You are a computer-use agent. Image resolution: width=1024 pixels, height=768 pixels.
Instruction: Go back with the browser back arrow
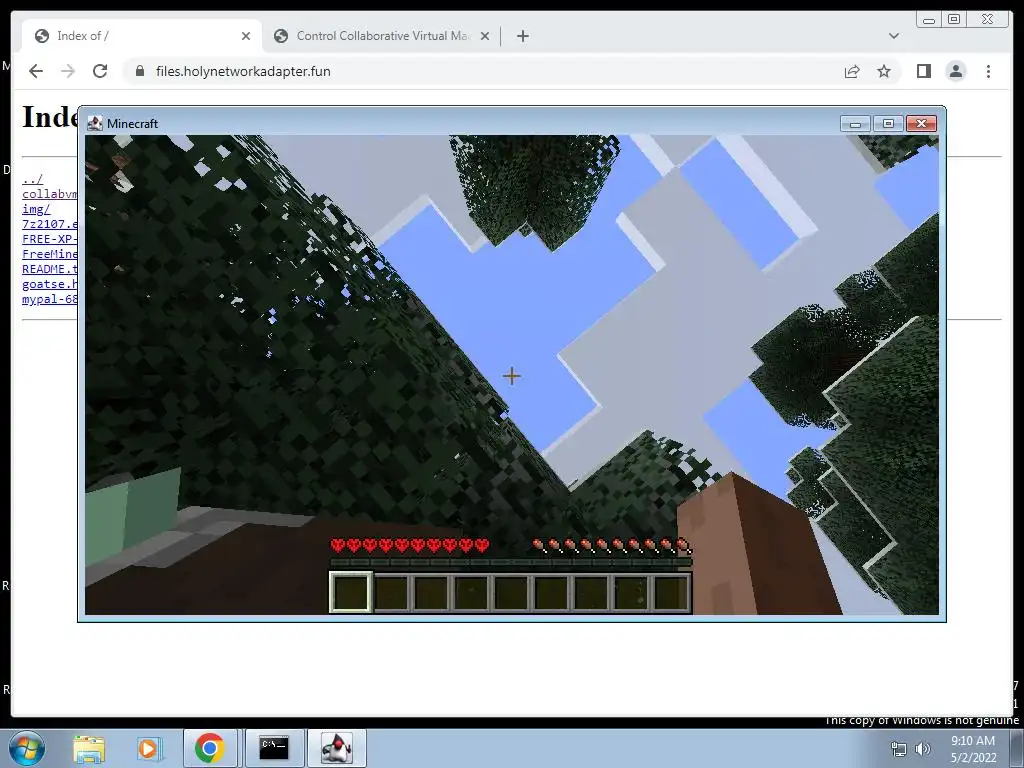36,71
